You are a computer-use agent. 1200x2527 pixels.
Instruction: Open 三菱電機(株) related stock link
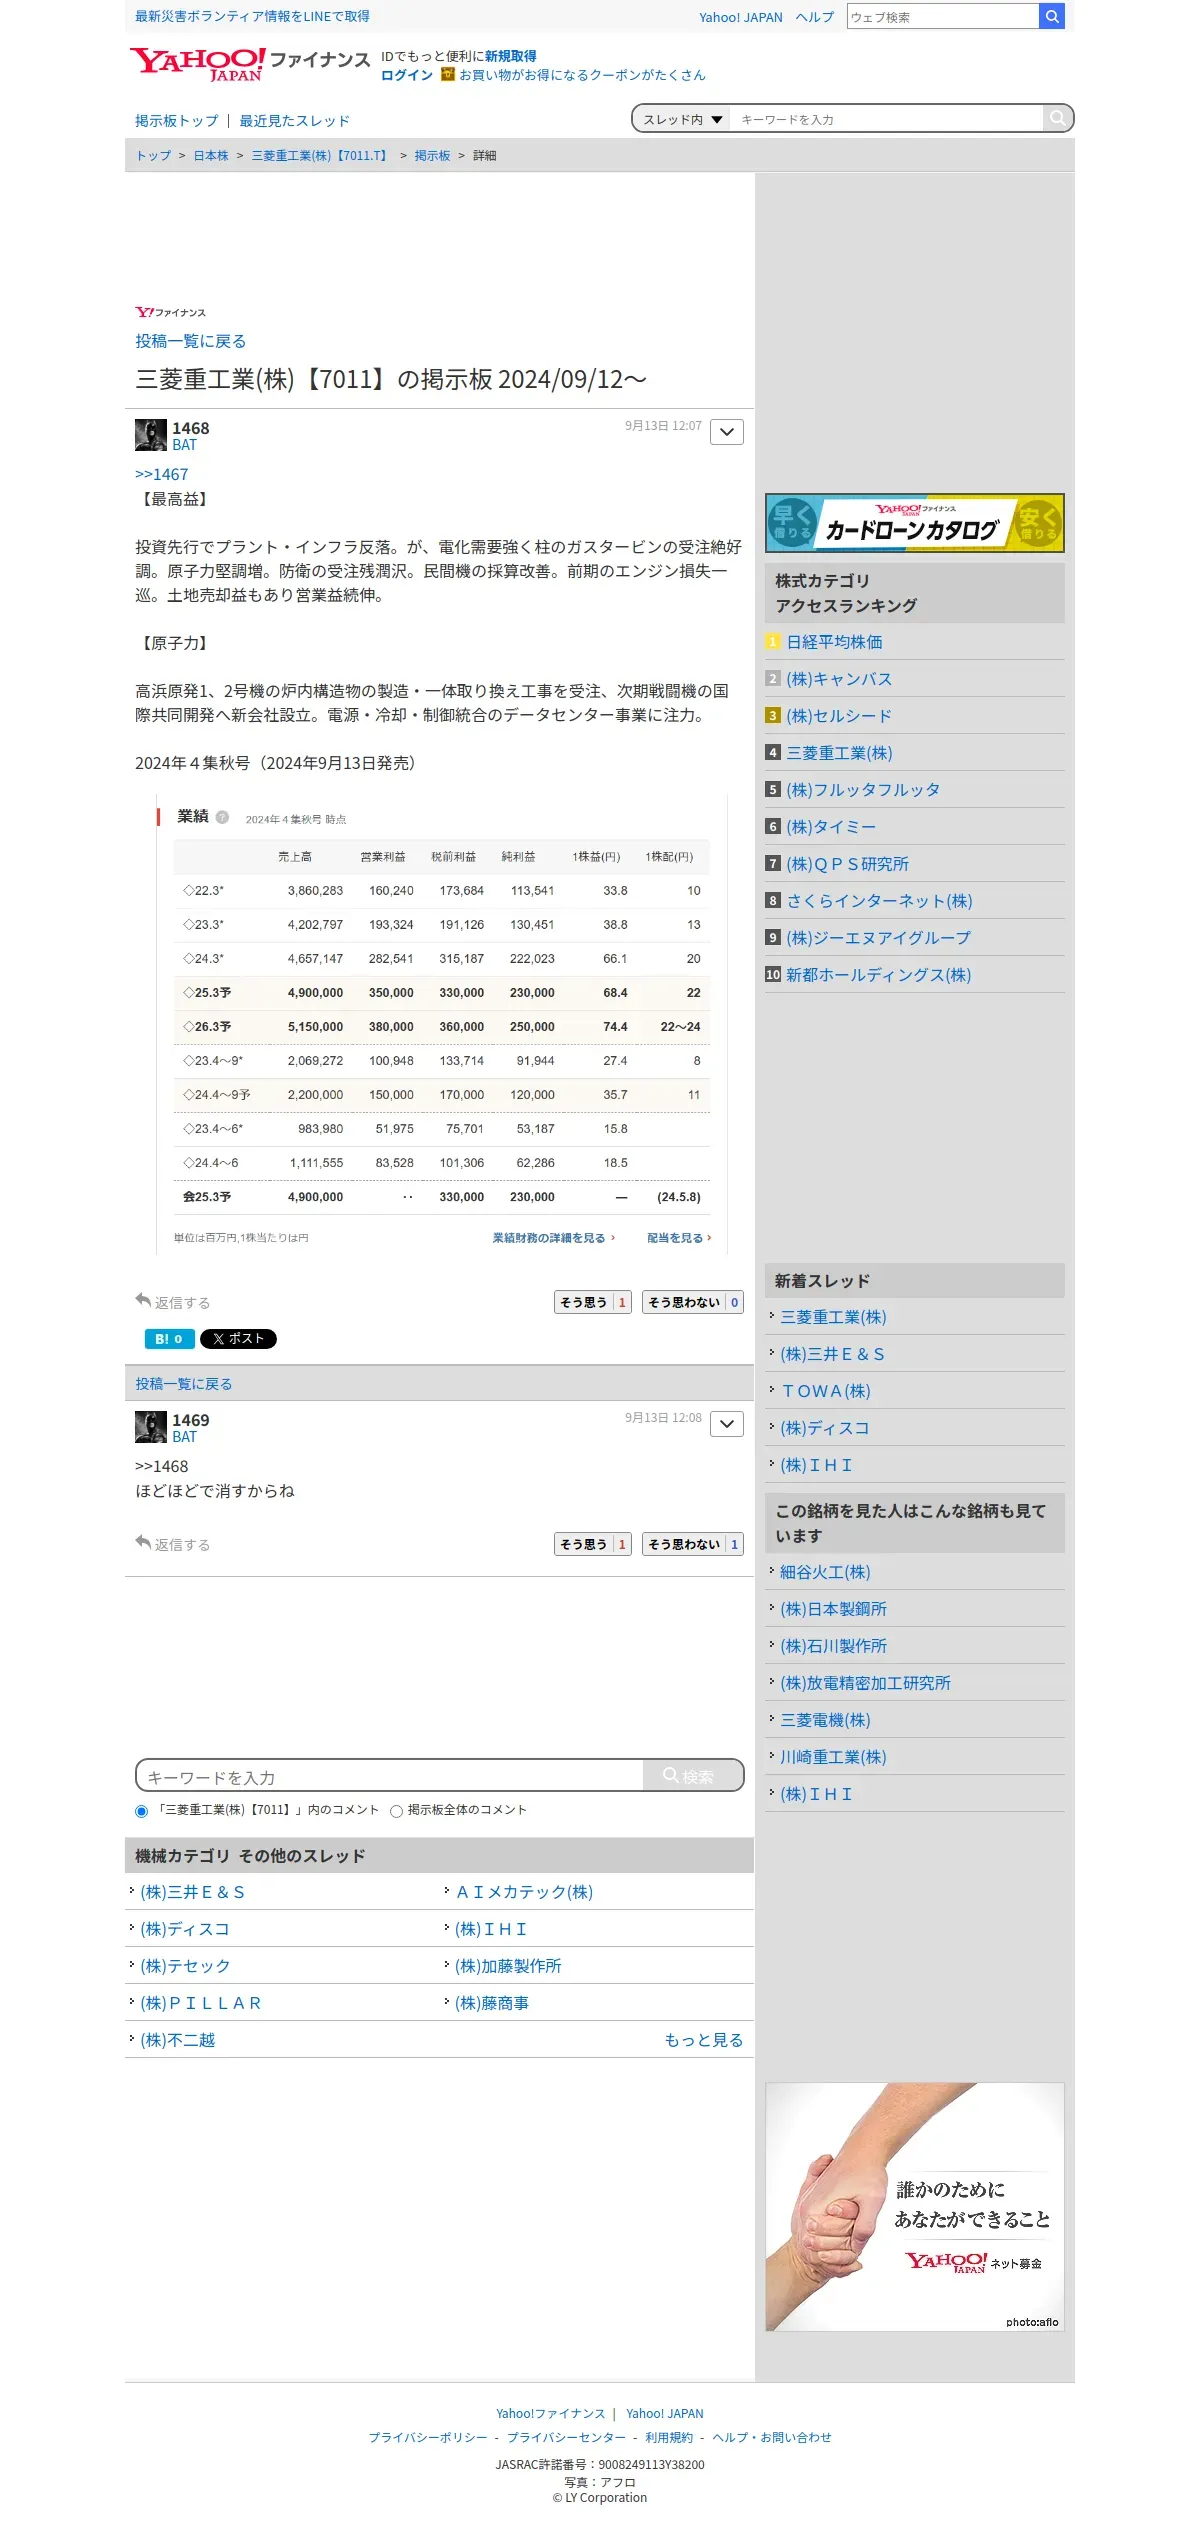coord(825,1720)
